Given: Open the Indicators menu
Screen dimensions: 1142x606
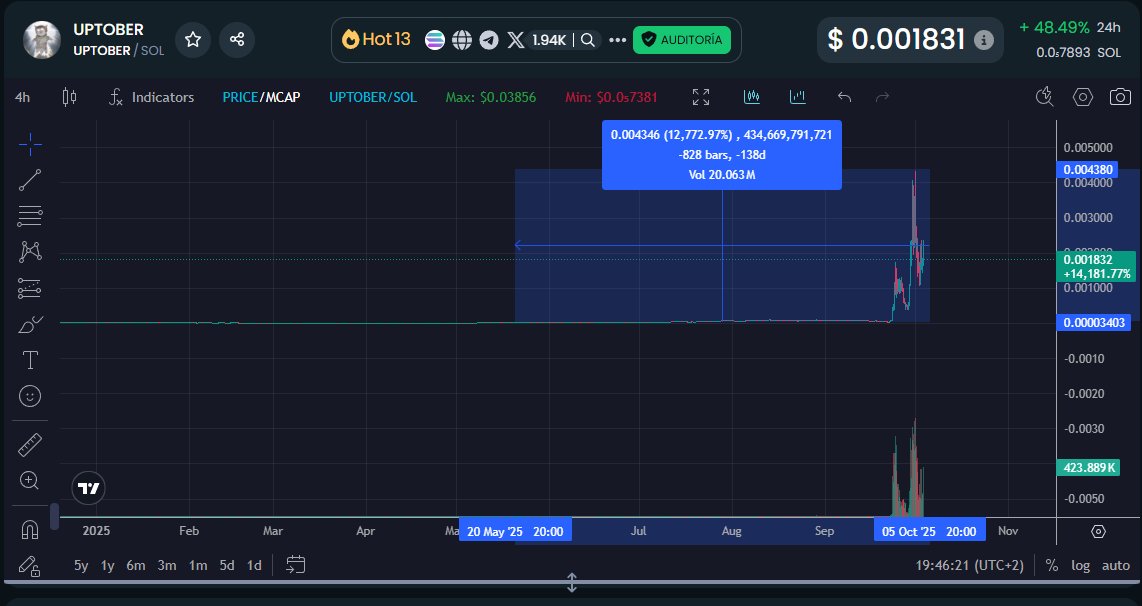Looking at the screenshot, I should pyautogui.click(x=151, y=97).
